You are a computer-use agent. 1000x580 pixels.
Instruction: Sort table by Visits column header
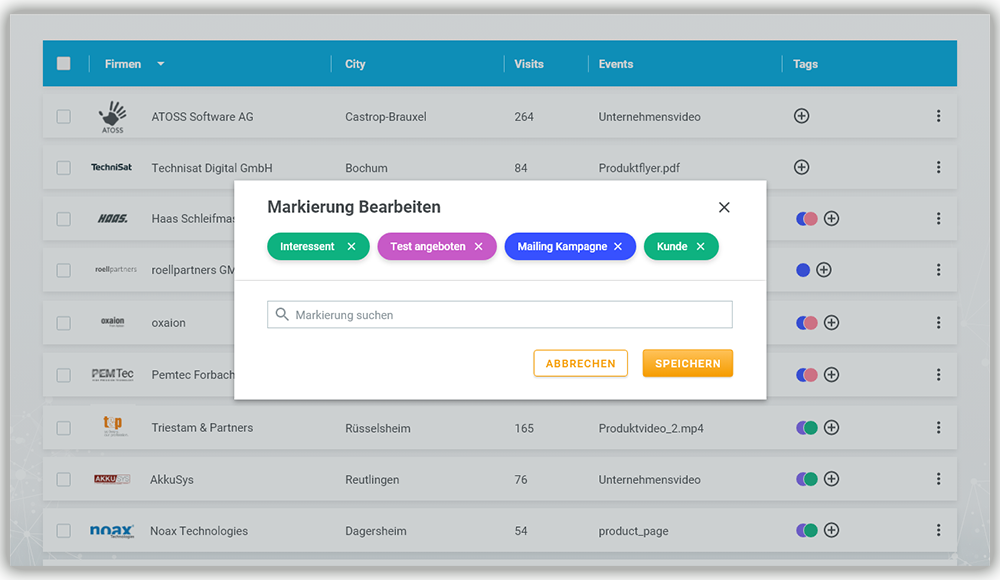pos(529,64)
